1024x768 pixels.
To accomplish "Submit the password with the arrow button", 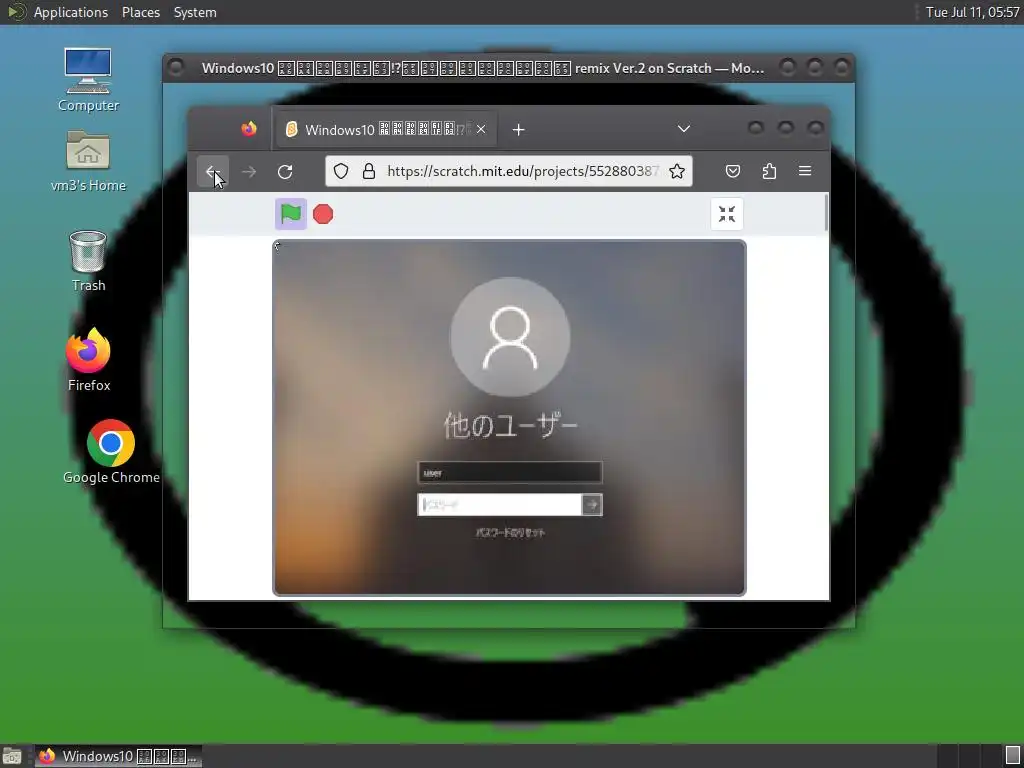I will [x=592, y=504].
